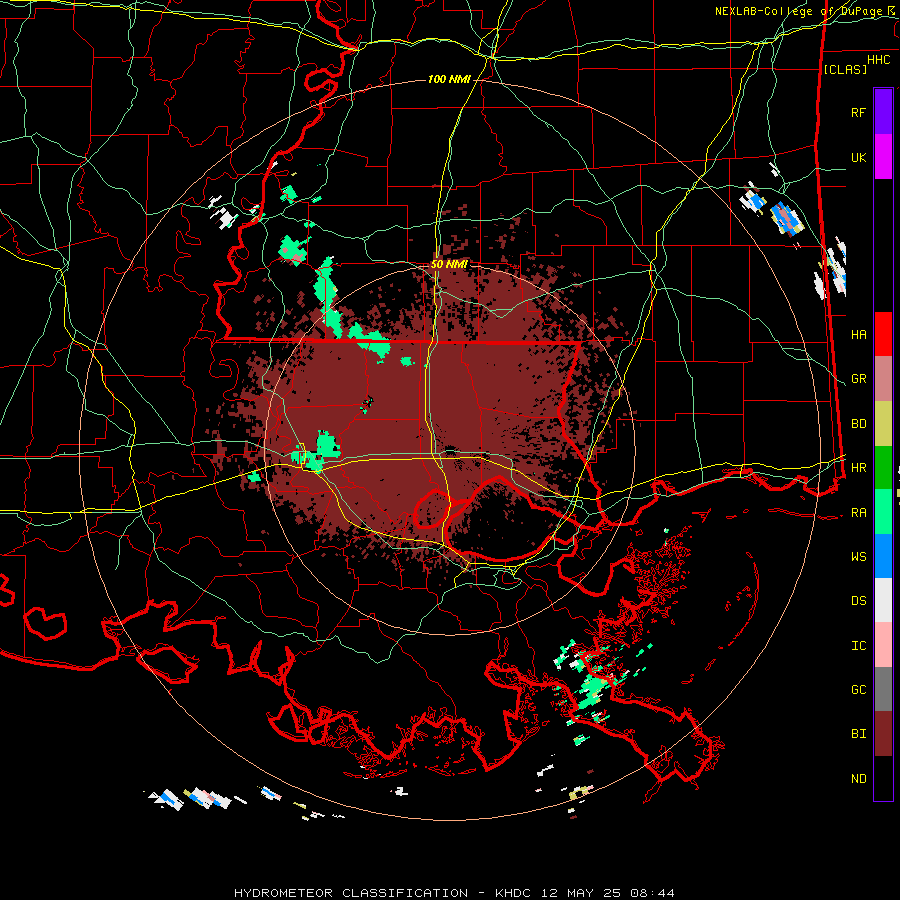Click the KHDC radar site identifier
Image resolution: width=900 pixels, height=900 pixels.
tap(514, 893)
